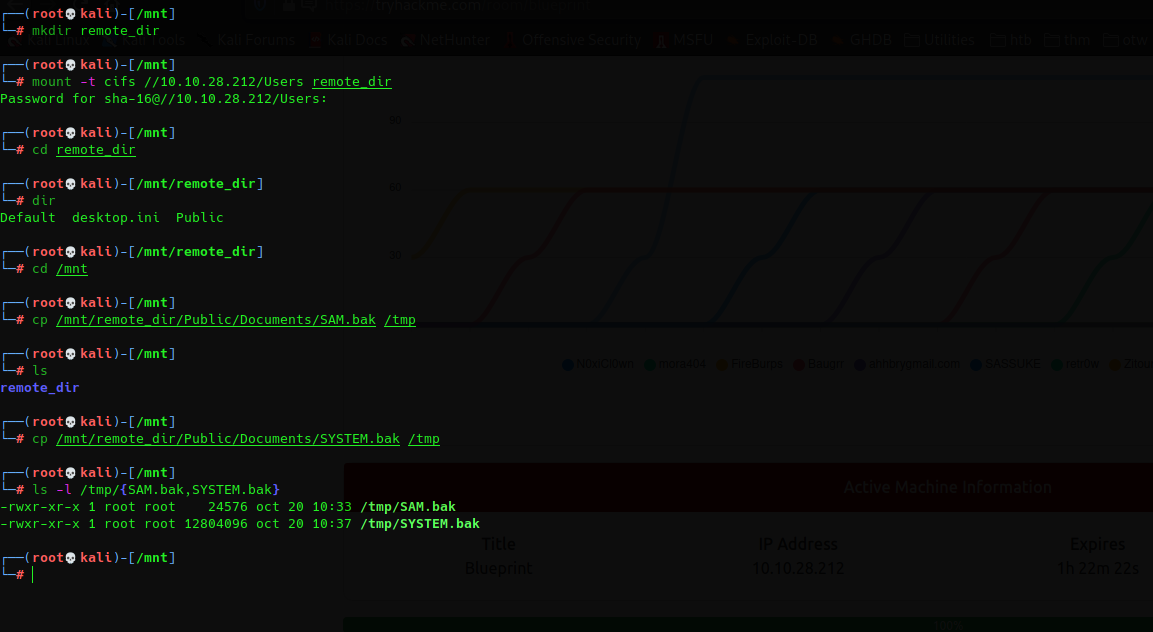Click the blinking cursor at the last prompt
The height and width of the screenshot is (632, 1153).
pyautogui.click(x=32, y=575)
